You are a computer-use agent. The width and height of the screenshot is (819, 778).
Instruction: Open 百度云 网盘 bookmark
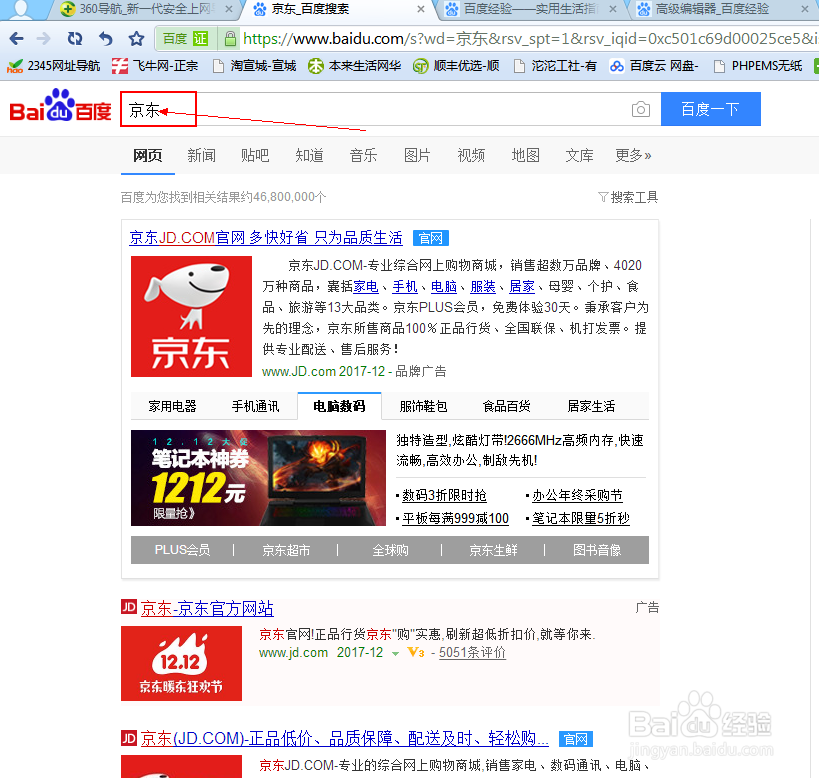pyautogui.click(x=653, y=66)
